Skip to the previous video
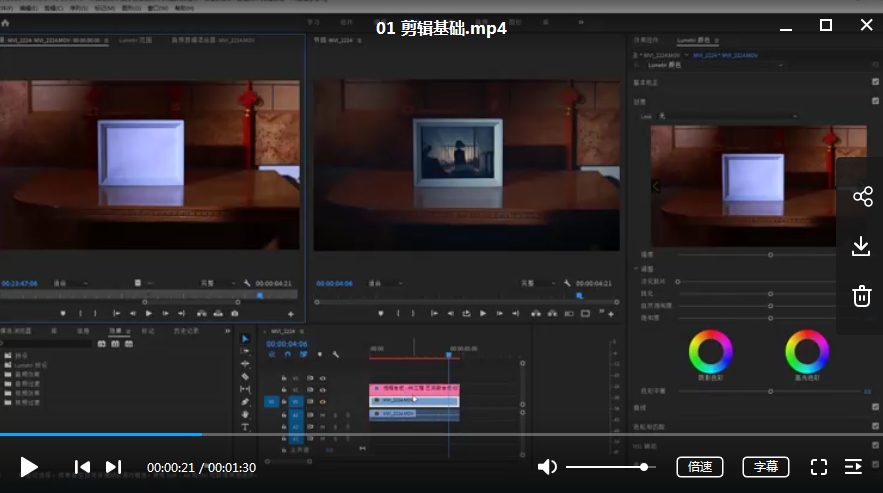 tap(83, 467)
